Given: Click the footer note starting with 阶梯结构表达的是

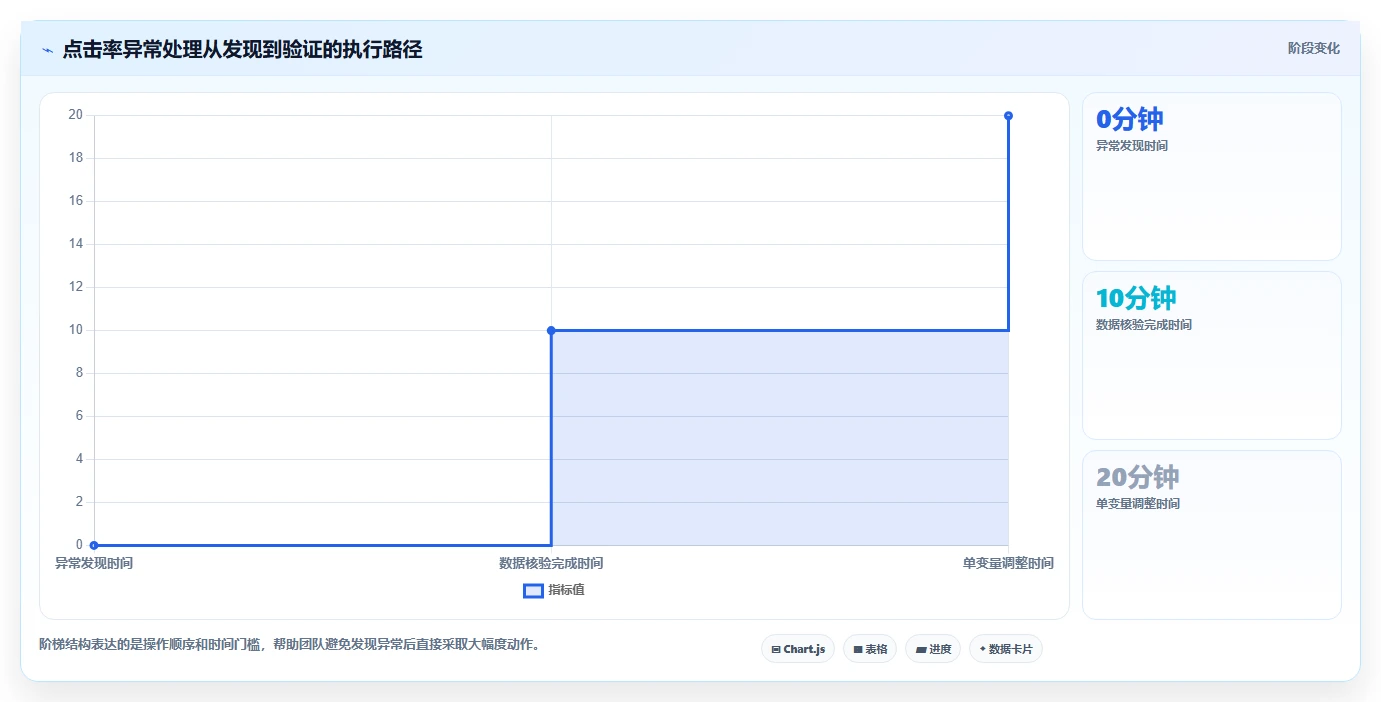Looking at the screenshot, I should [292, 644].
